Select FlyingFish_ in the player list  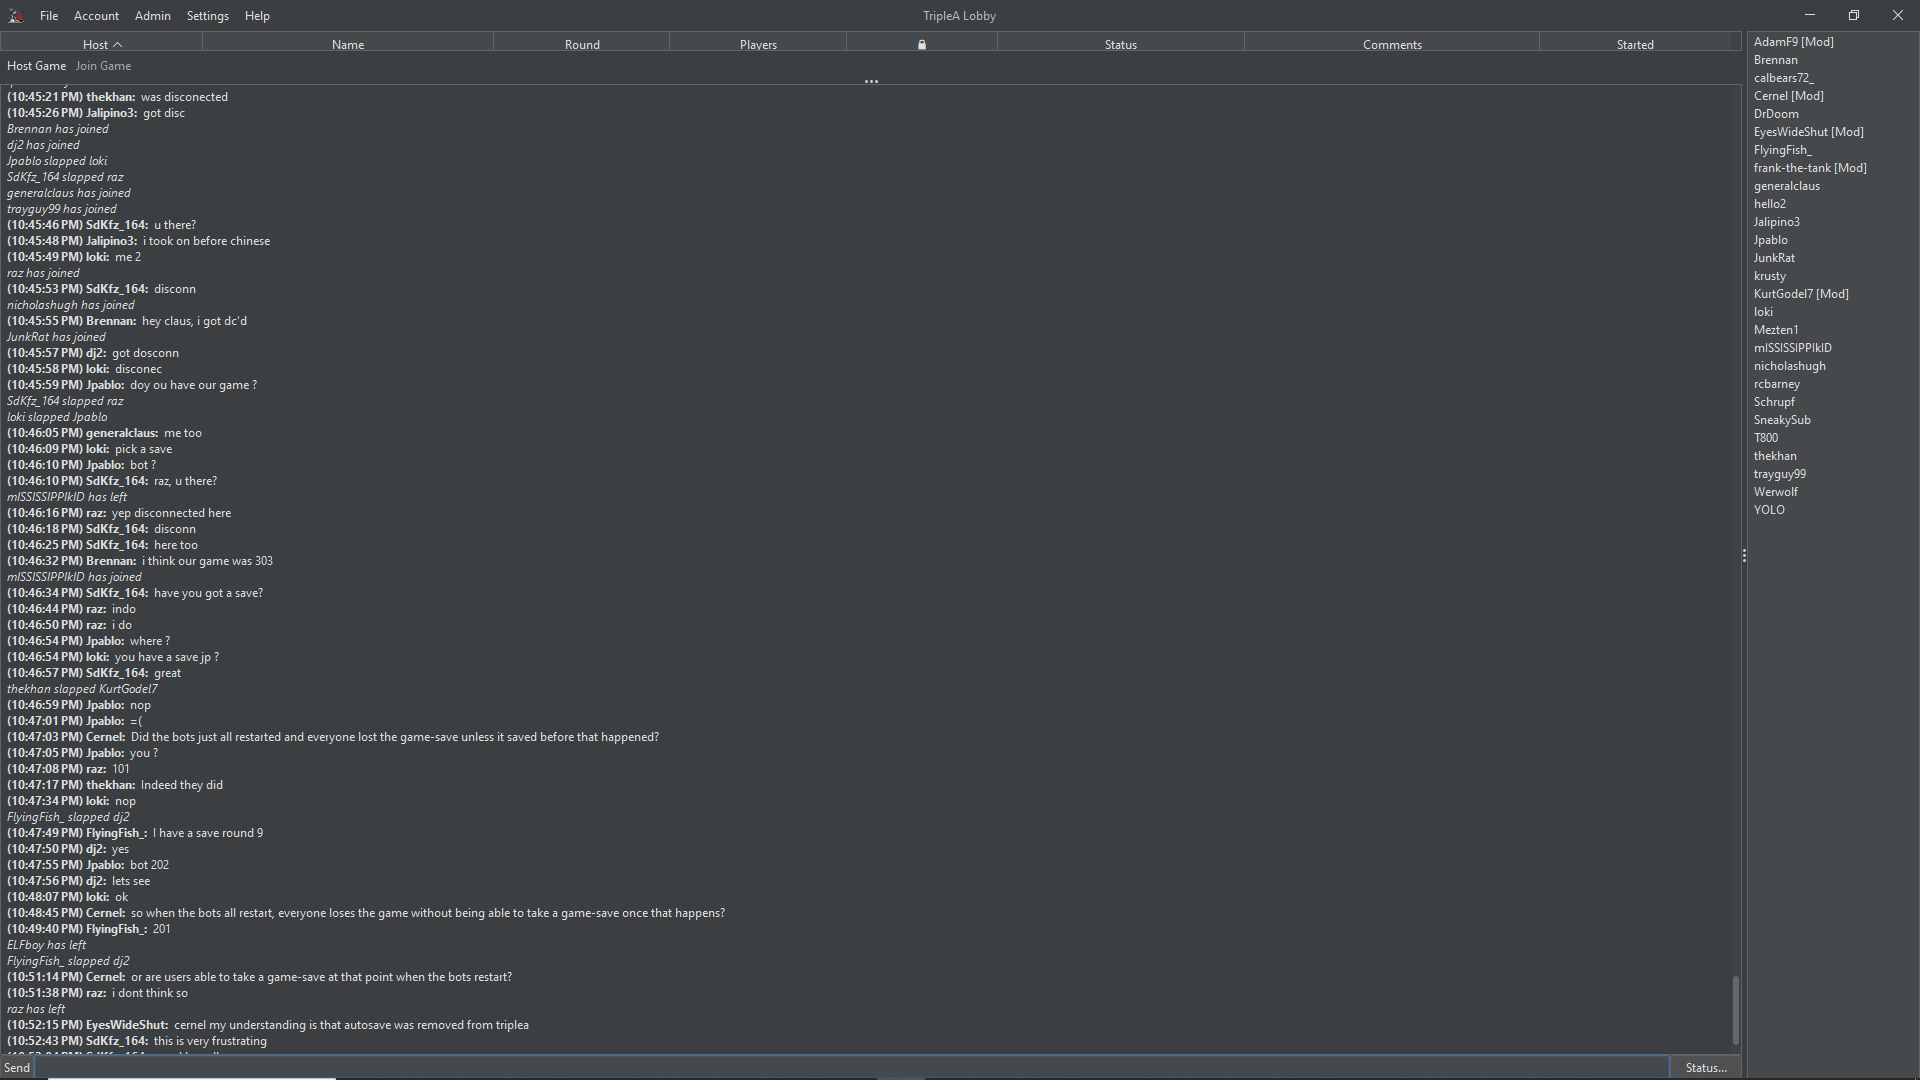[1782, 150]
